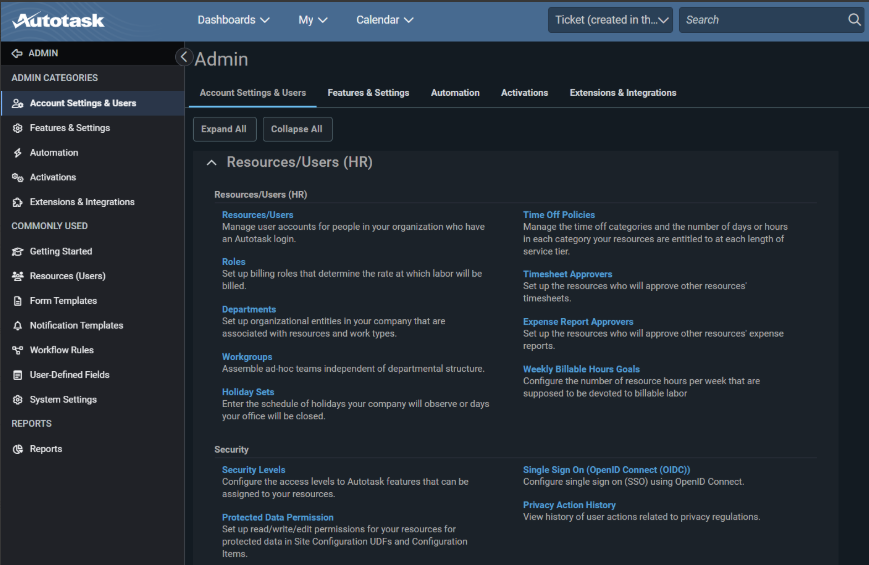Select Activations in the sidebar
The height and width of the screenshot is (565, 869).
tap(92, 177)
